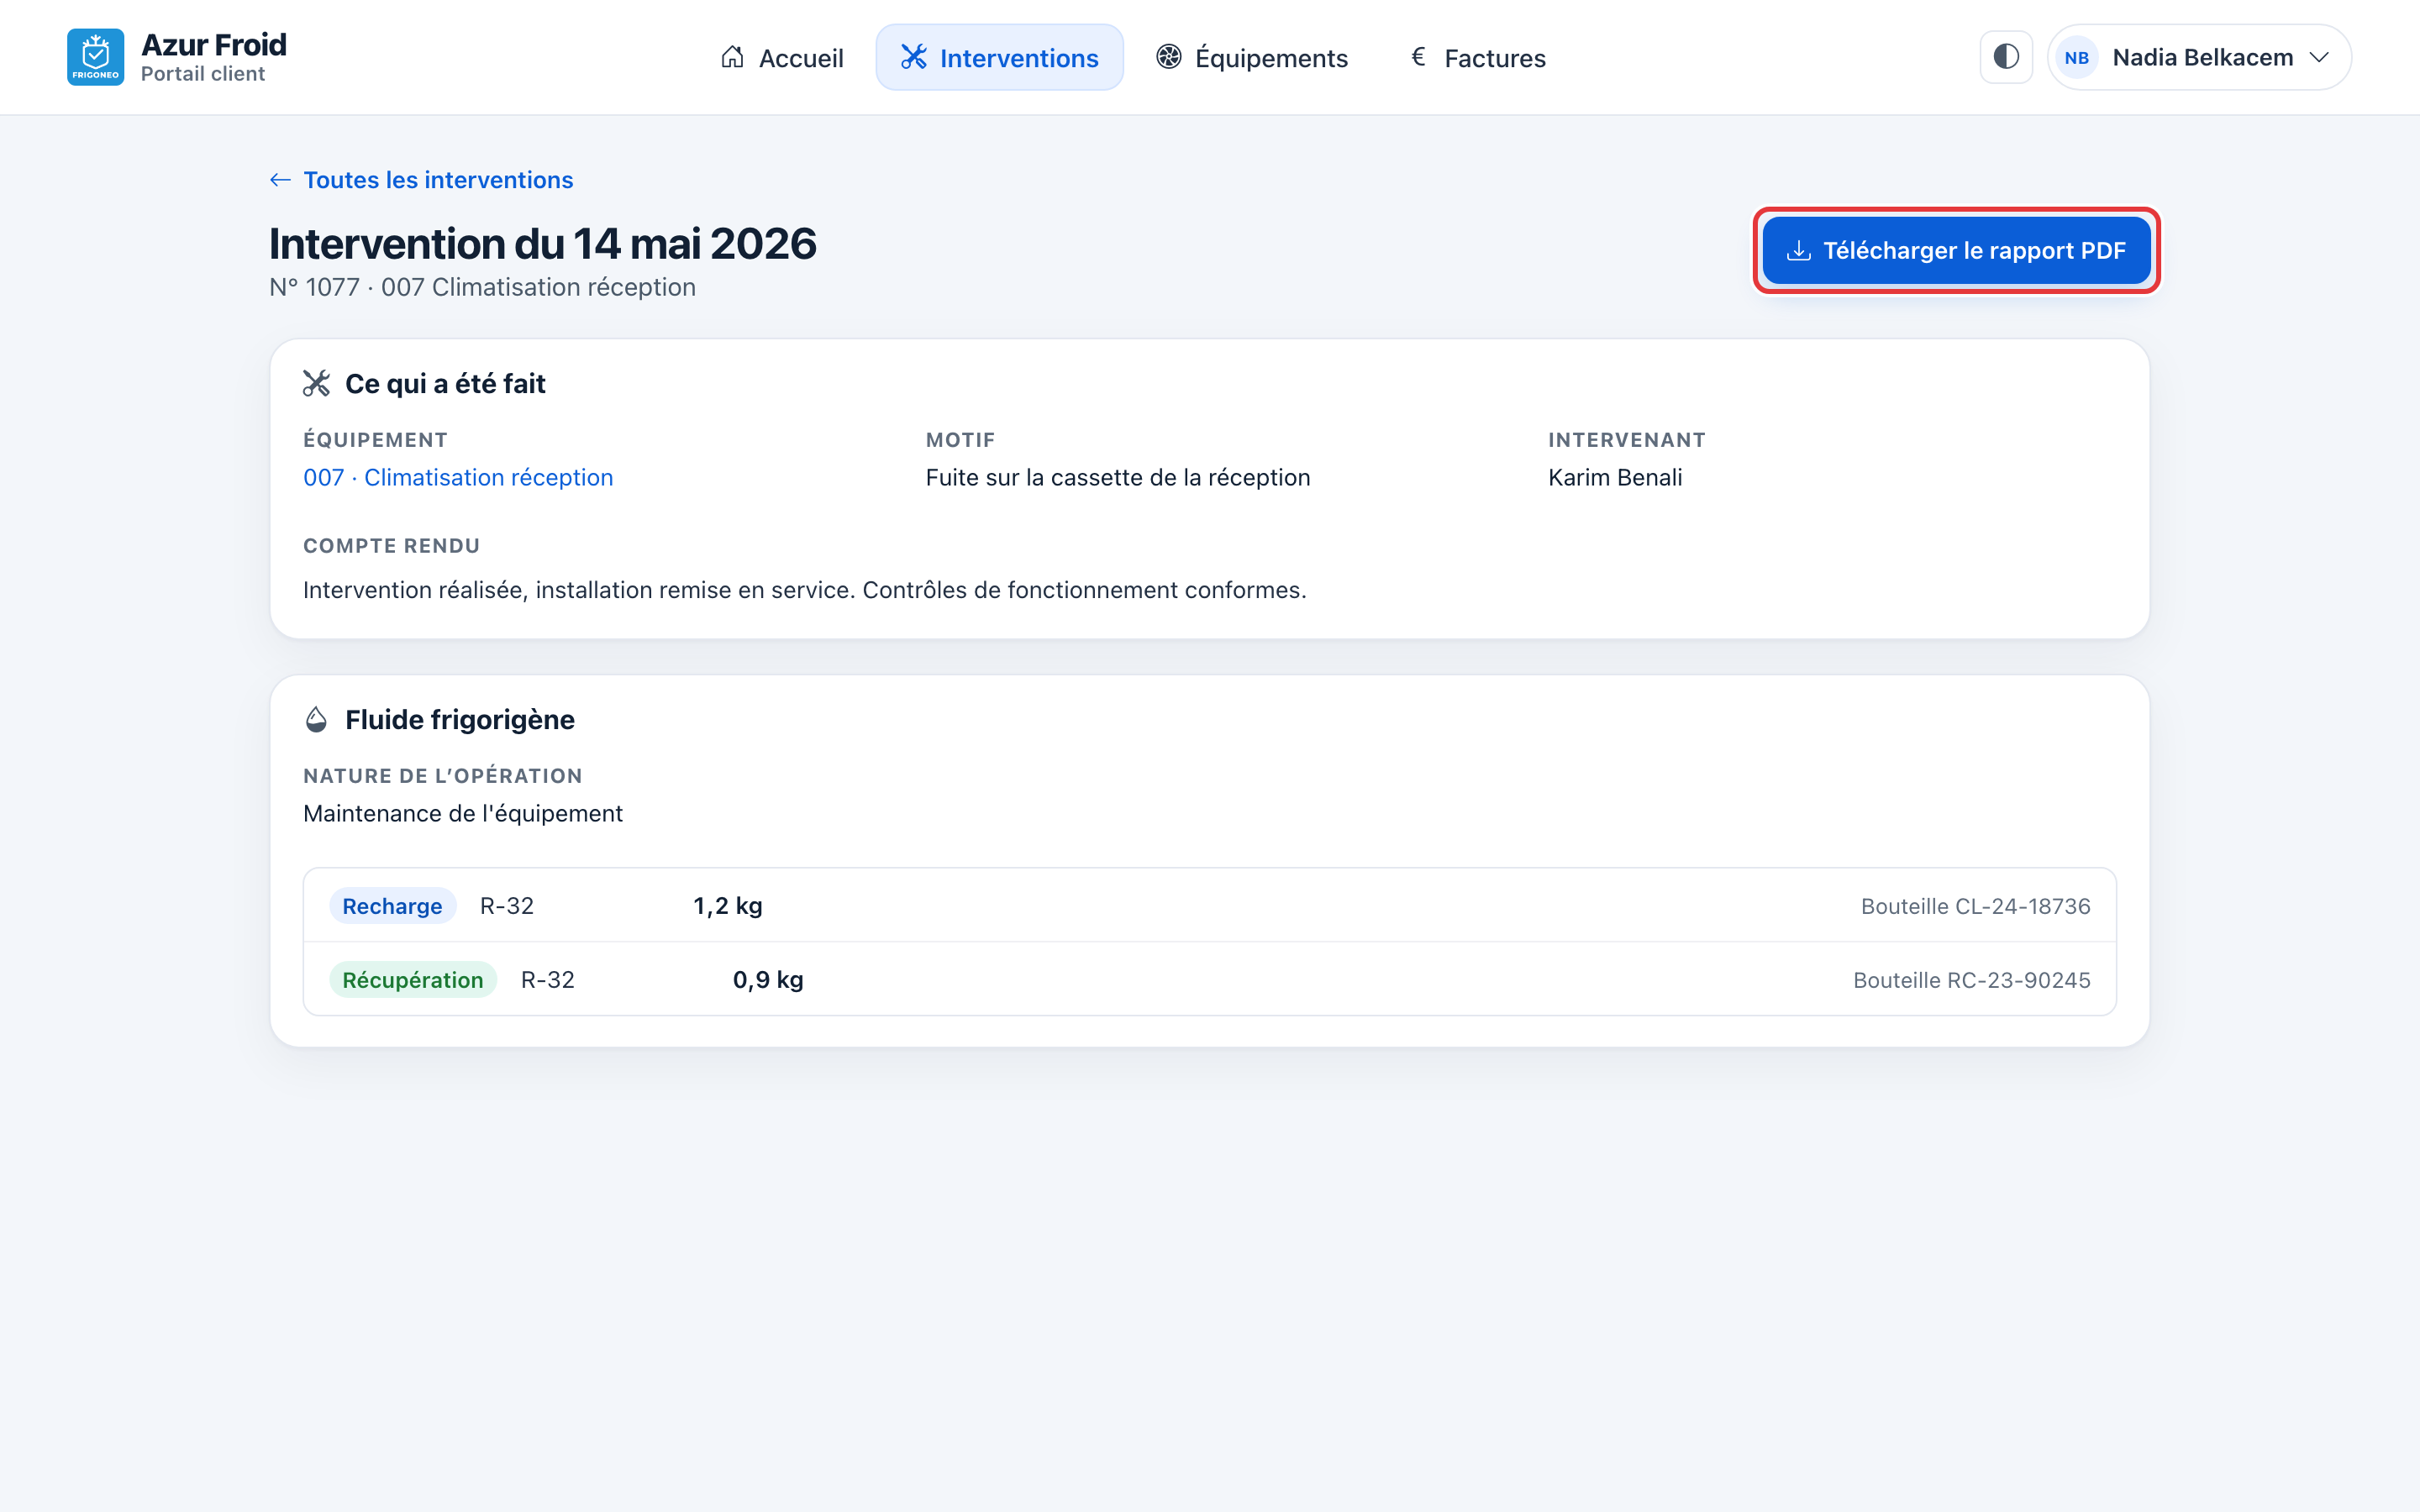
Task: Open equipment link 007 · Climatisation réception
Action: click(x=458, y=478)
